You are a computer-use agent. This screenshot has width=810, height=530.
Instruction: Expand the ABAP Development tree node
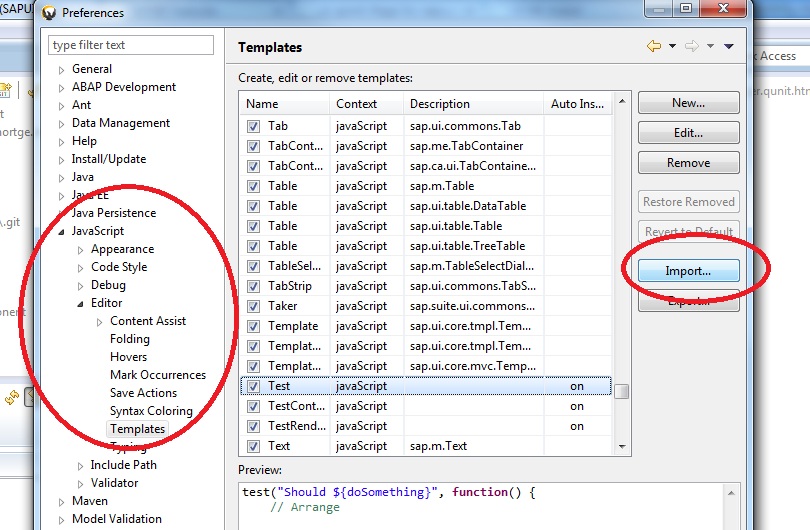(62, 88)
